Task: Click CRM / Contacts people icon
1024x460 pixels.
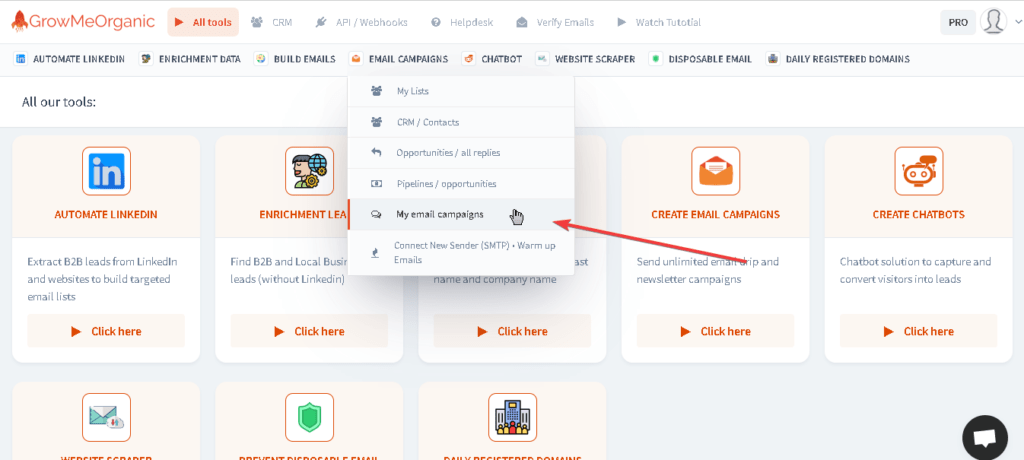Action: [376, 122]
